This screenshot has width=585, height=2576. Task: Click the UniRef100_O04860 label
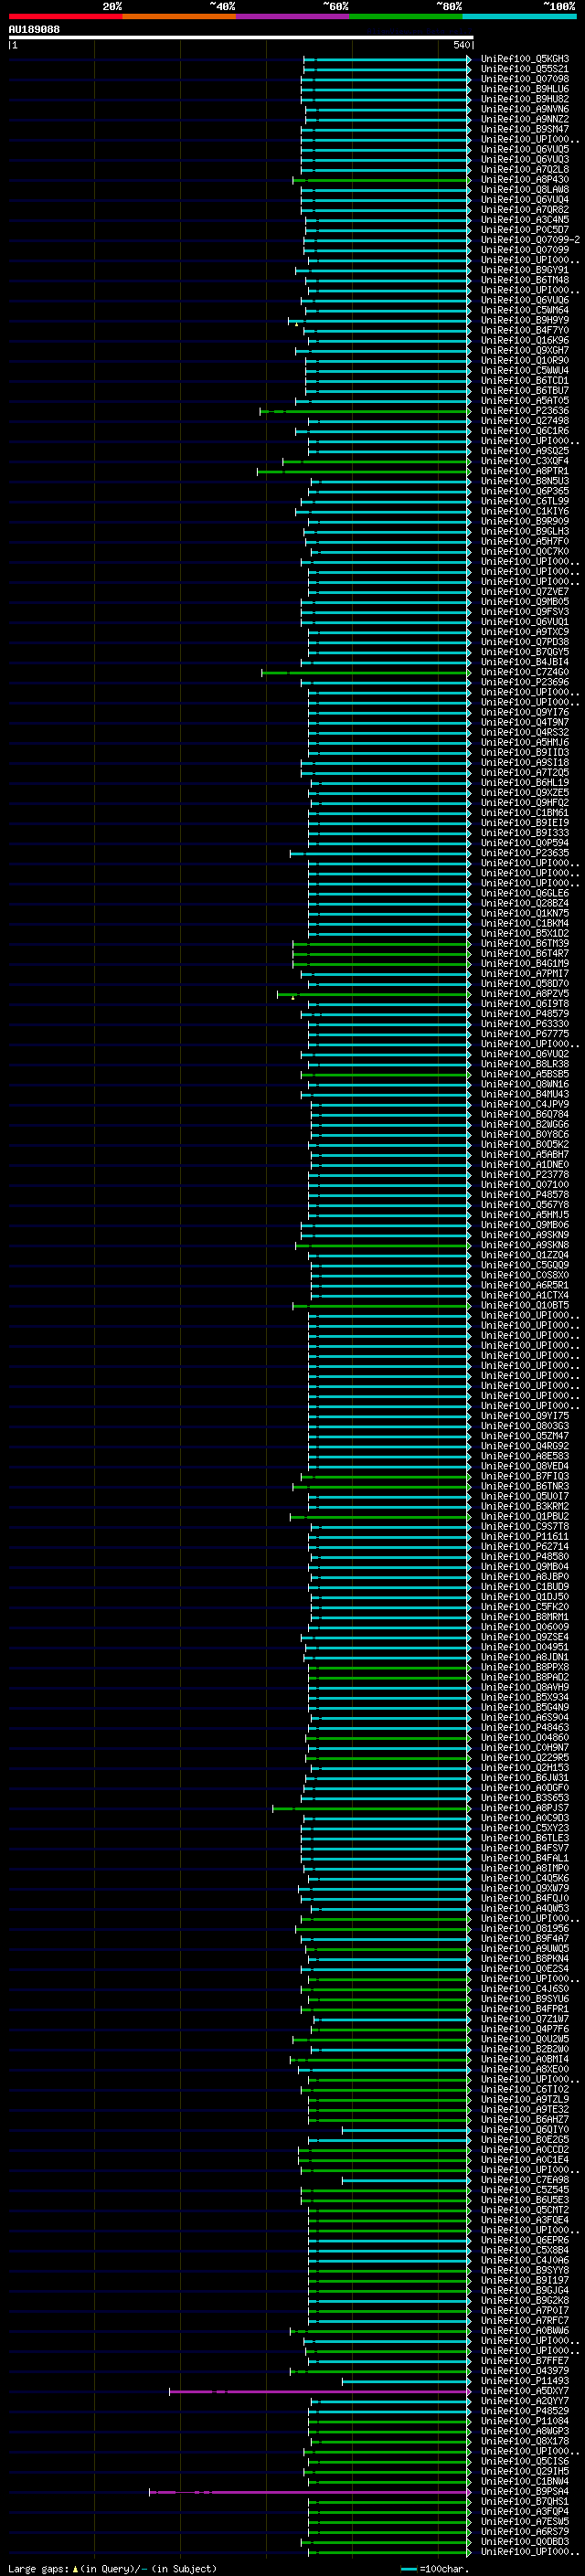click(x=525, y=1739)
